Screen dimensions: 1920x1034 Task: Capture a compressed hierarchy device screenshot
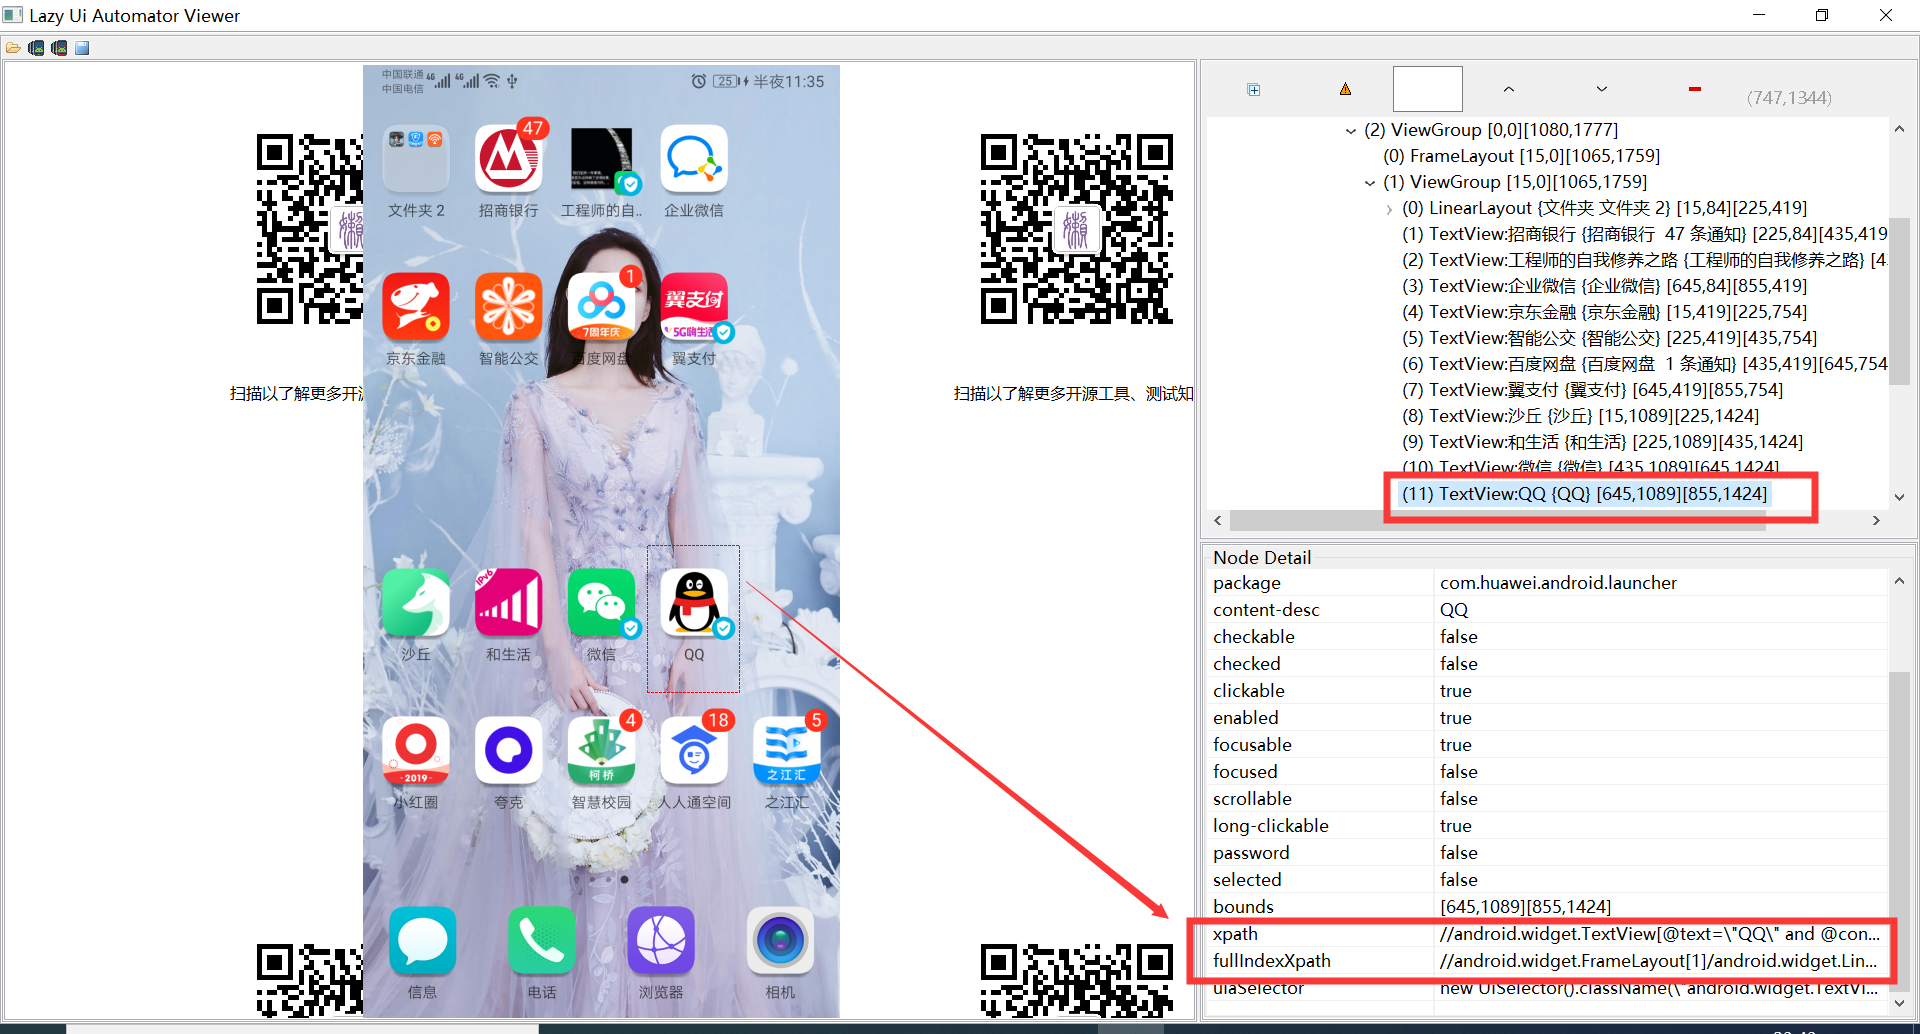59,48
